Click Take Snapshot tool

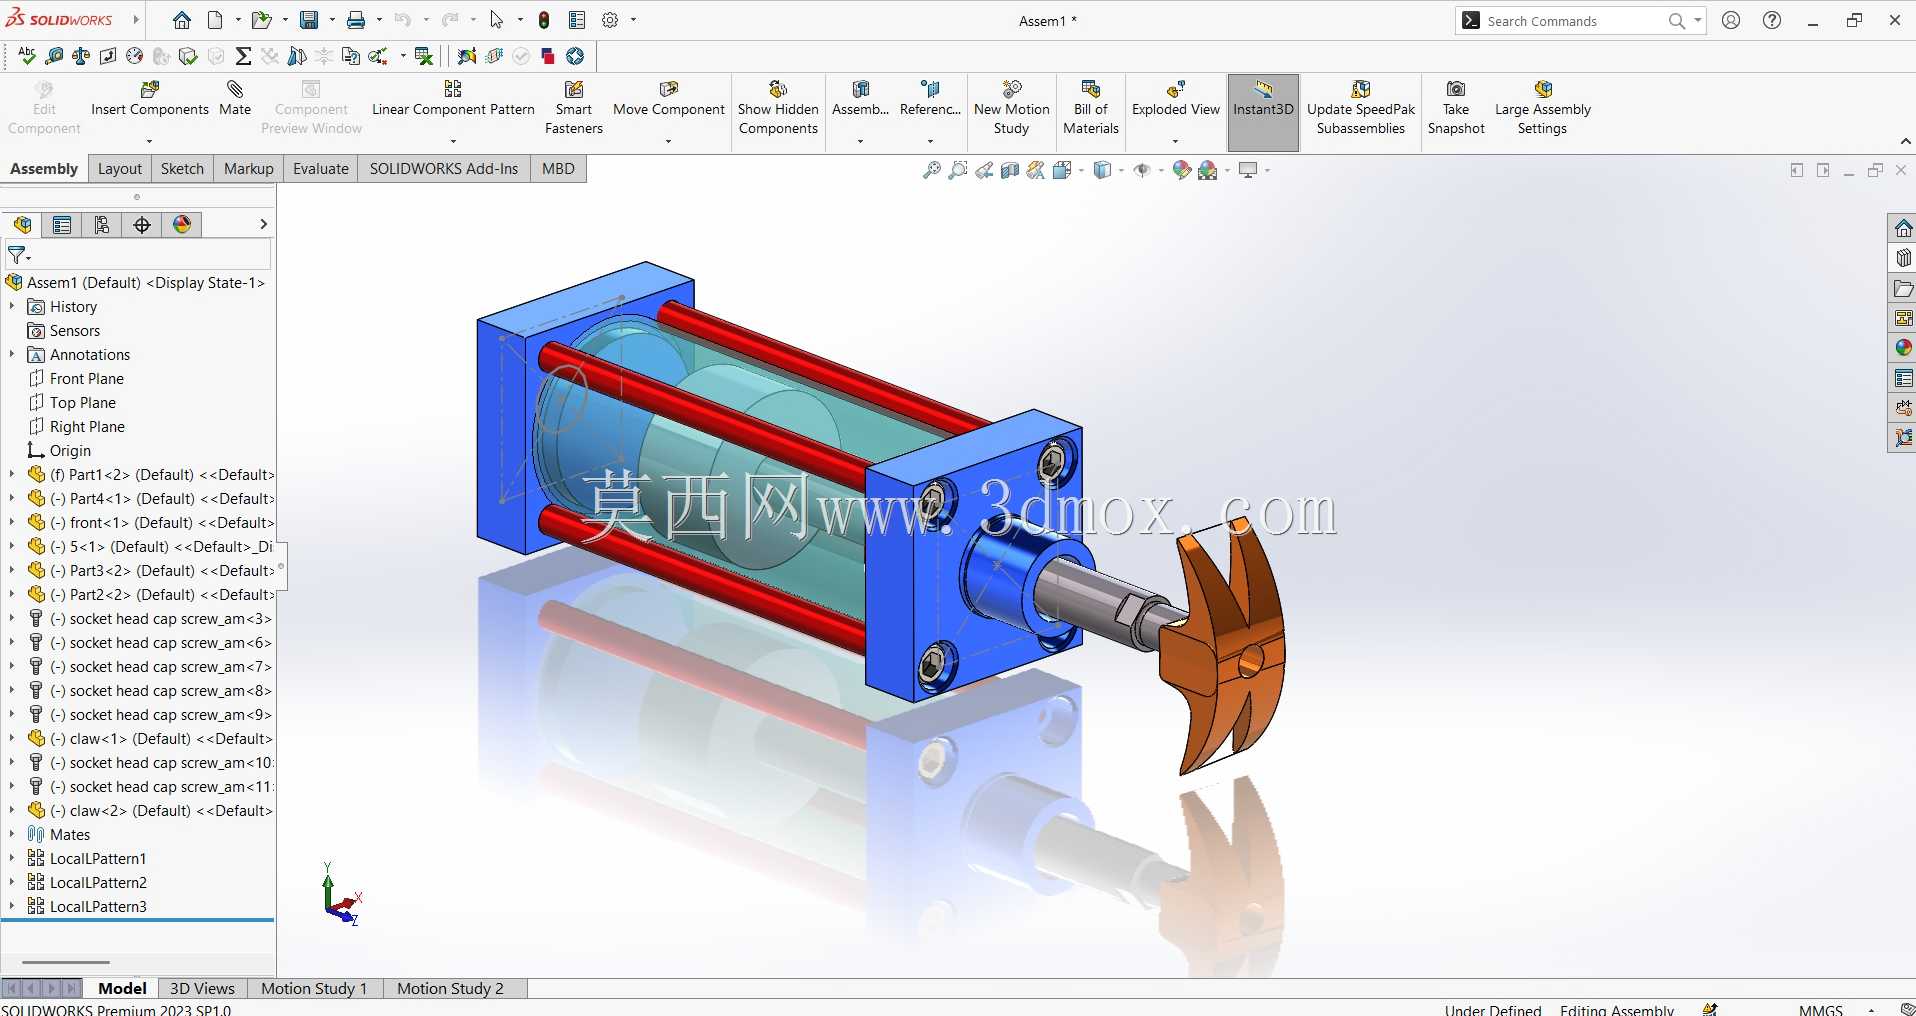1456,108
